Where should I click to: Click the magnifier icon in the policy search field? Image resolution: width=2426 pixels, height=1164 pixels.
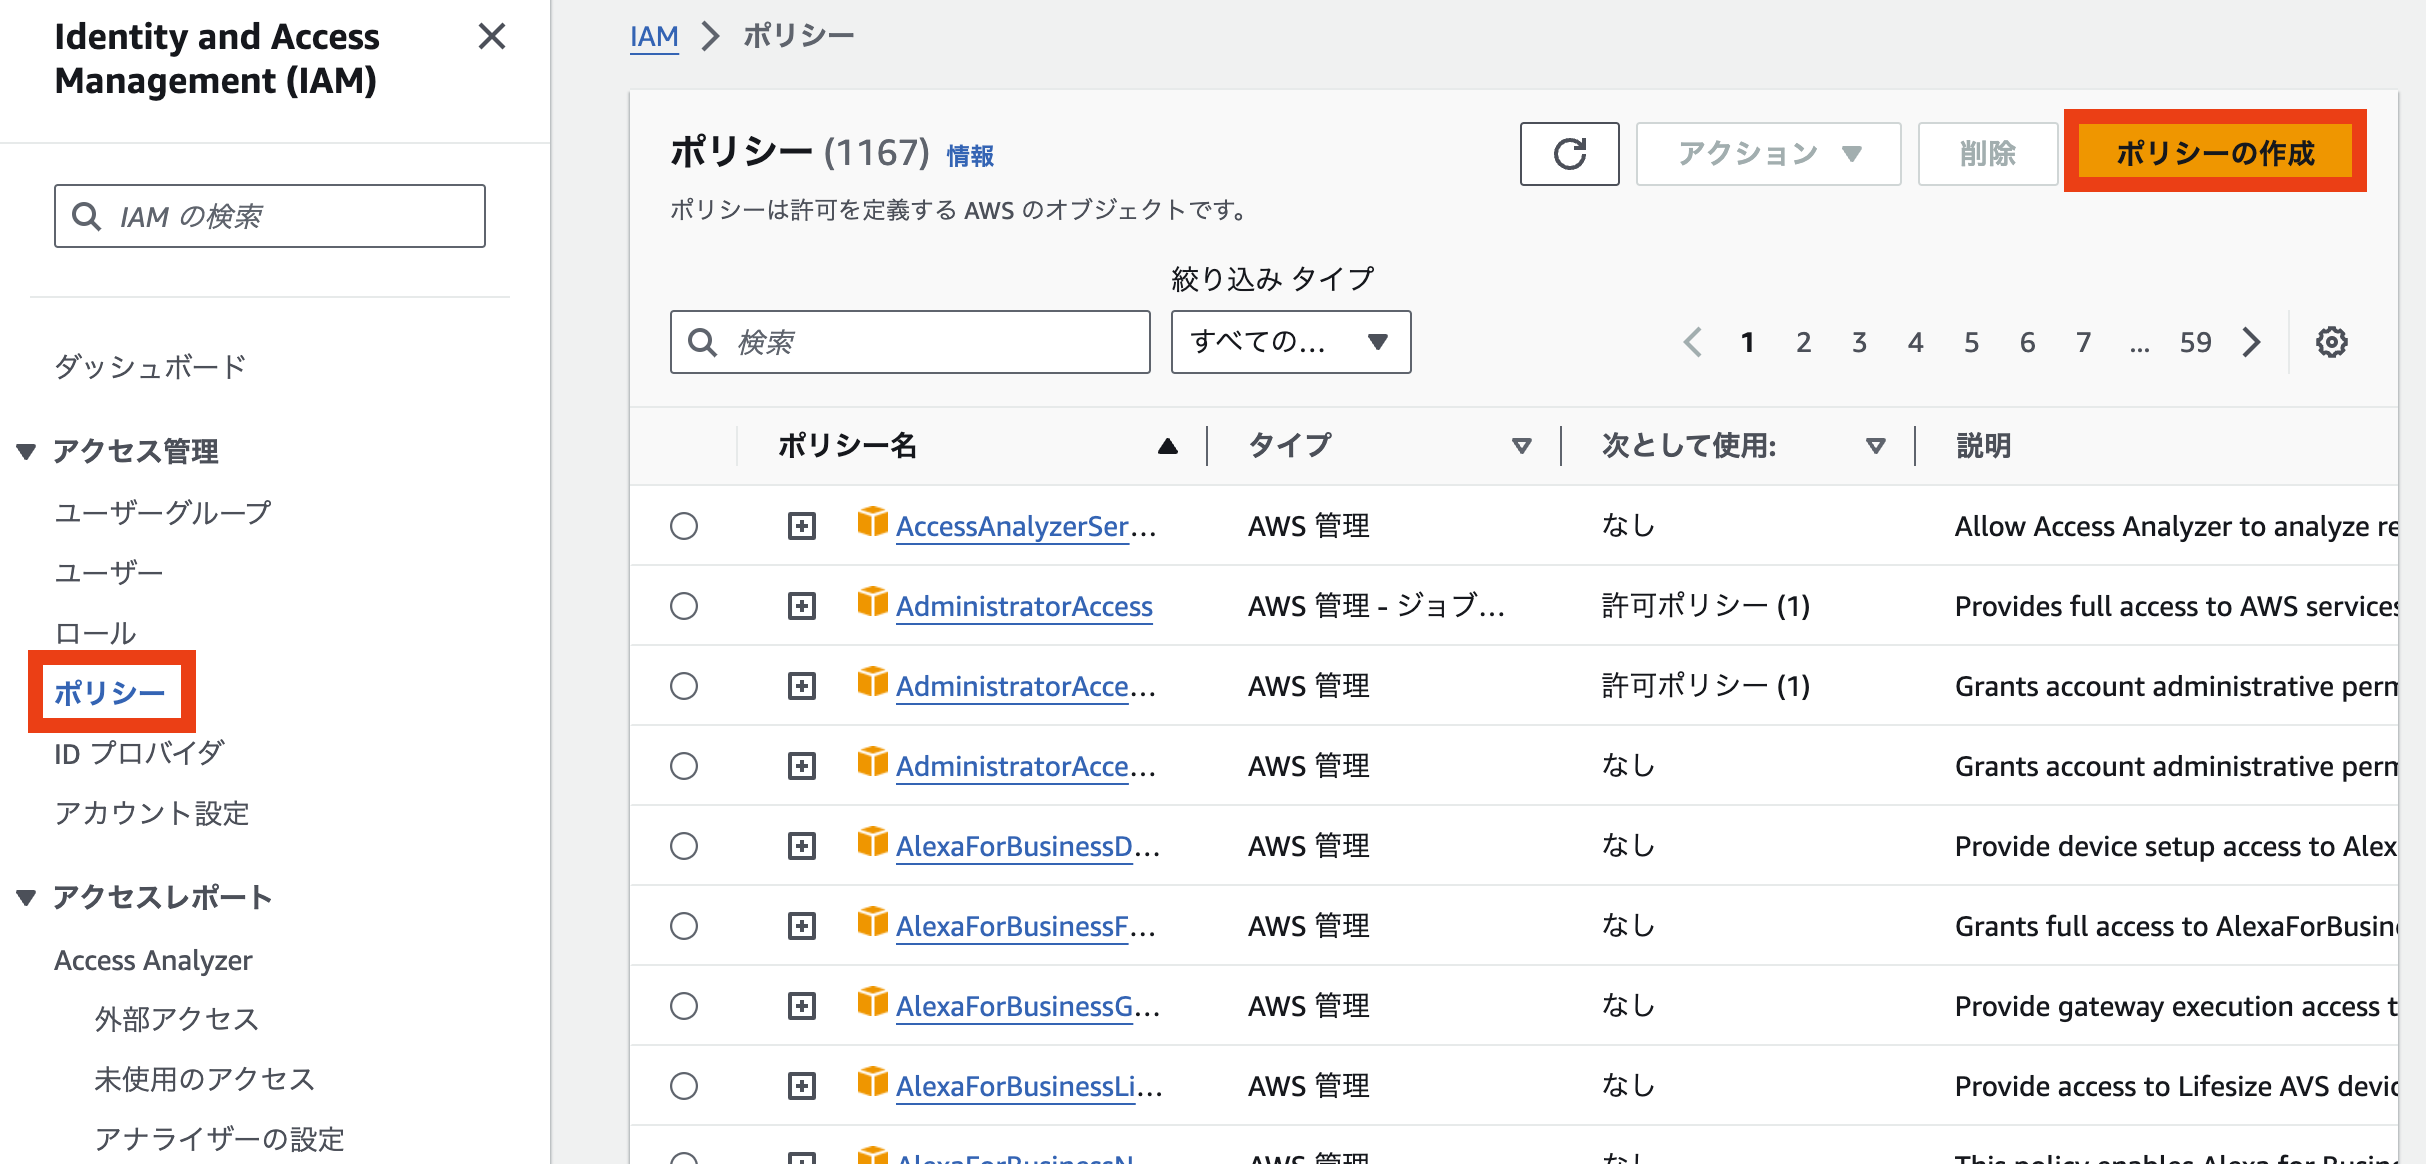point(702,342)
